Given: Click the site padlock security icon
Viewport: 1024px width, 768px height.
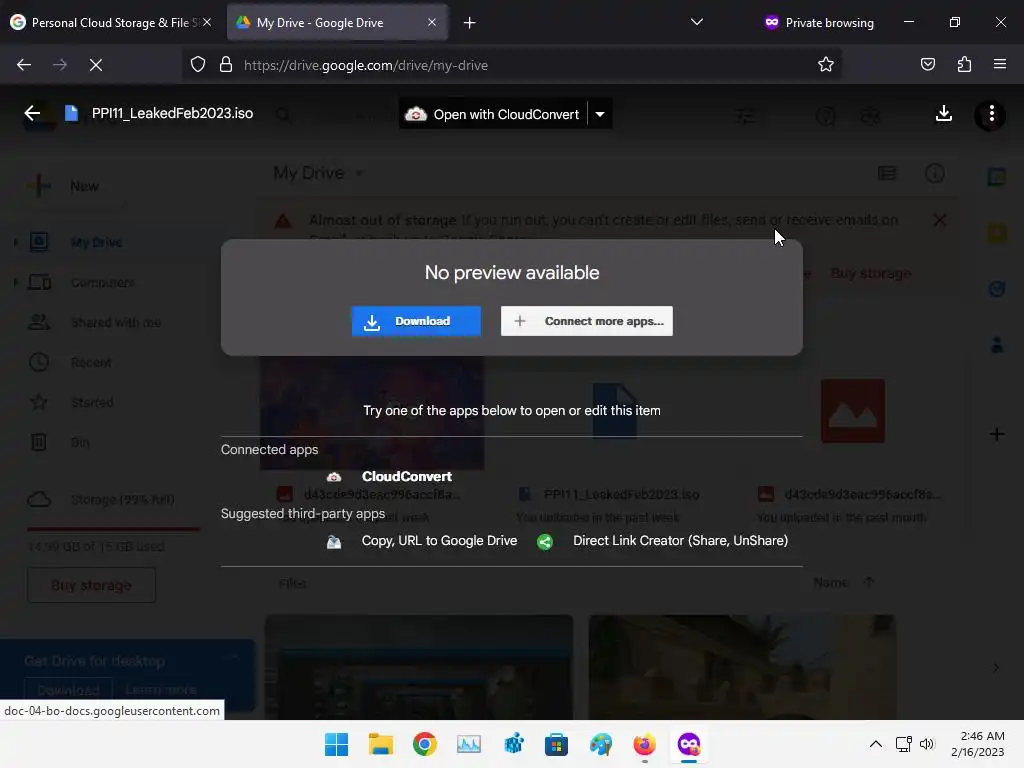Looking at the screenshot, I should [226, 65].
